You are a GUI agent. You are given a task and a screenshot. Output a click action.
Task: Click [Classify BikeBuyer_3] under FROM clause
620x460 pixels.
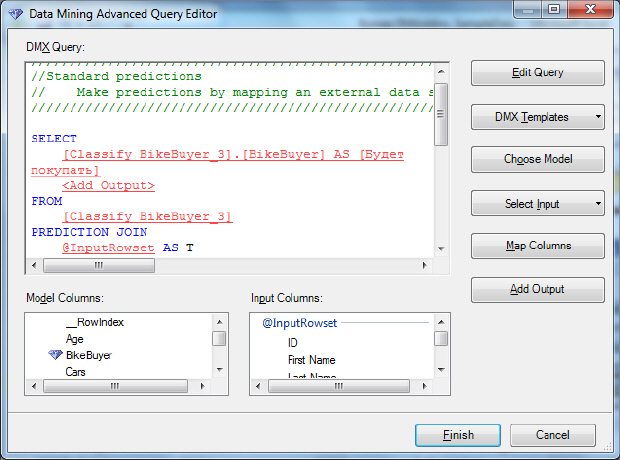click(x=147, y=217)
